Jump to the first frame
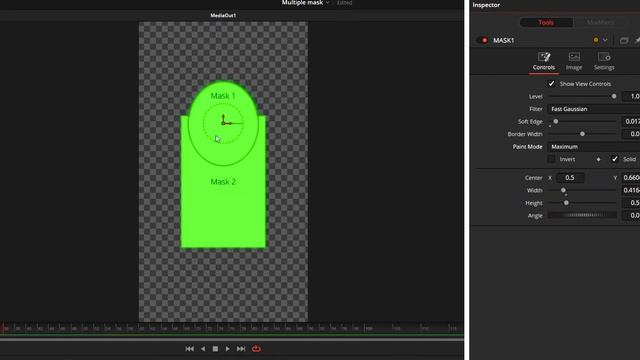The image size is (640, 360). [189, 349]
